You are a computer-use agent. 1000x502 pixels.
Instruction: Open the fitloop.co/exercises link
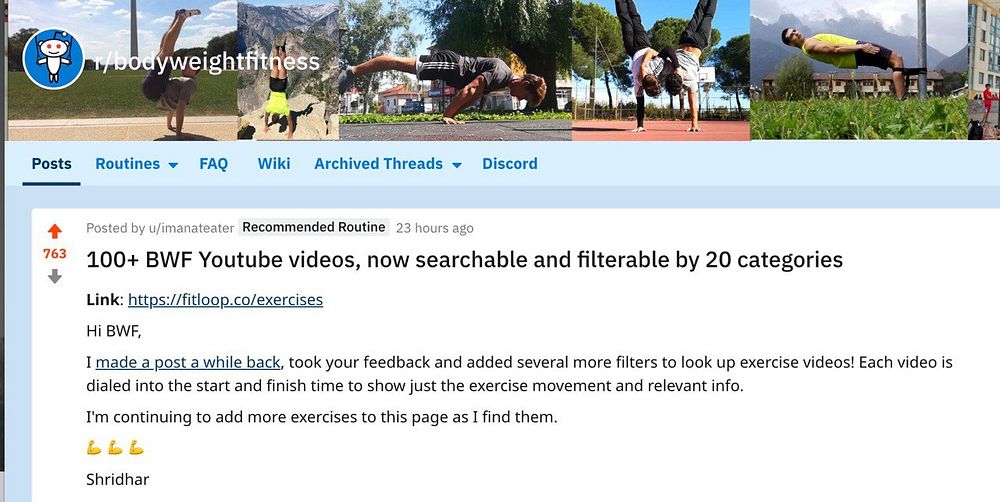tap(225, 299)
